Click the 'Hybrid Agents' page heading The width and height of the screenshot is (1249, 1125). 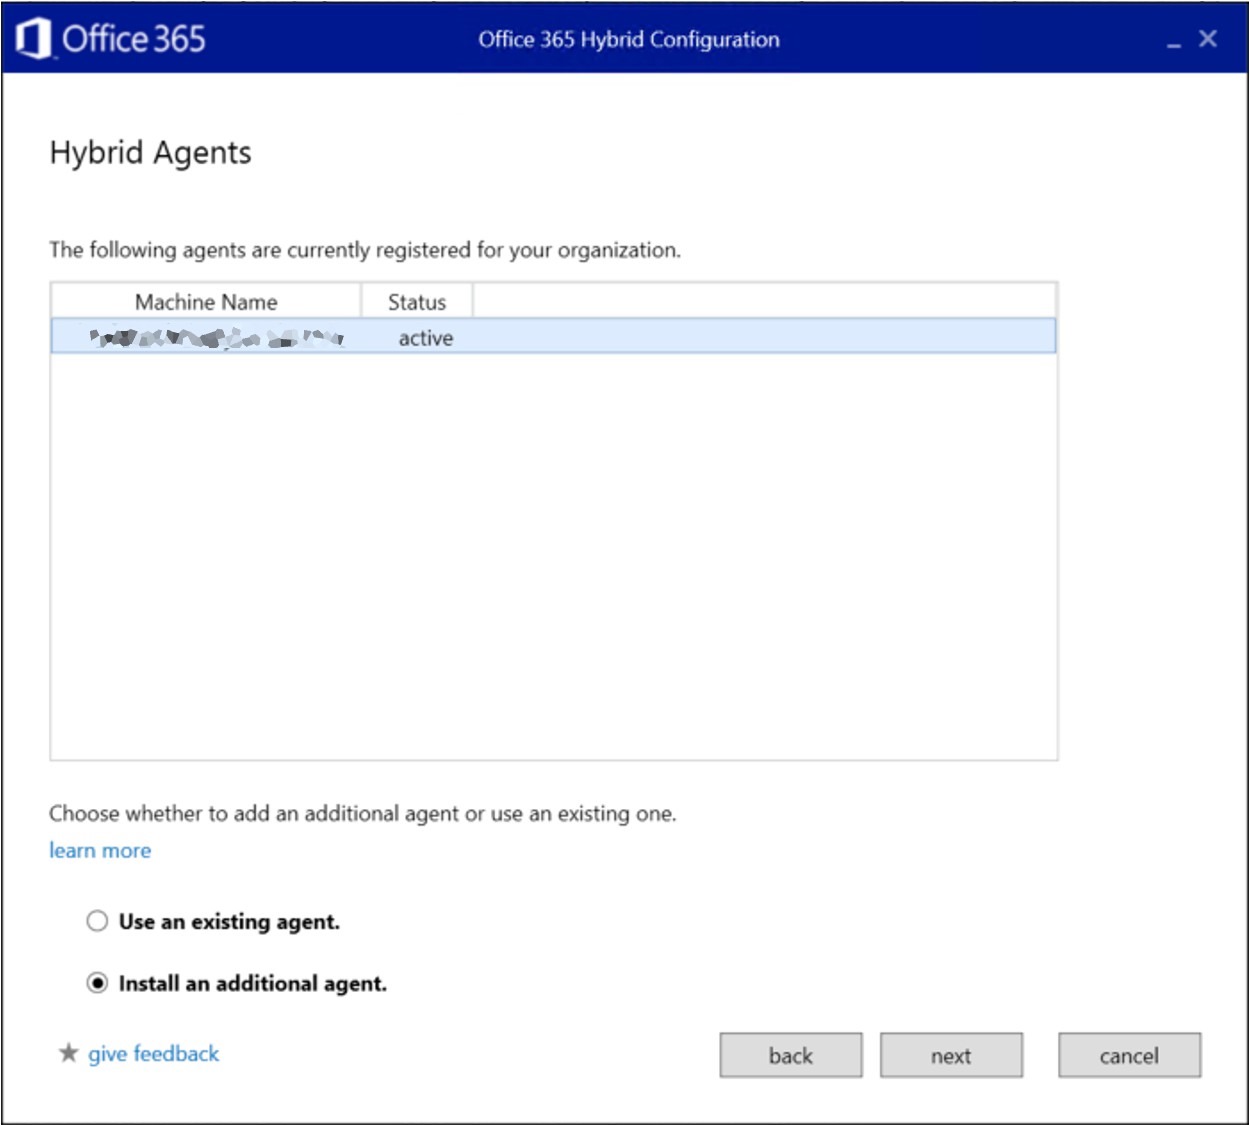[x=150, y=153]
